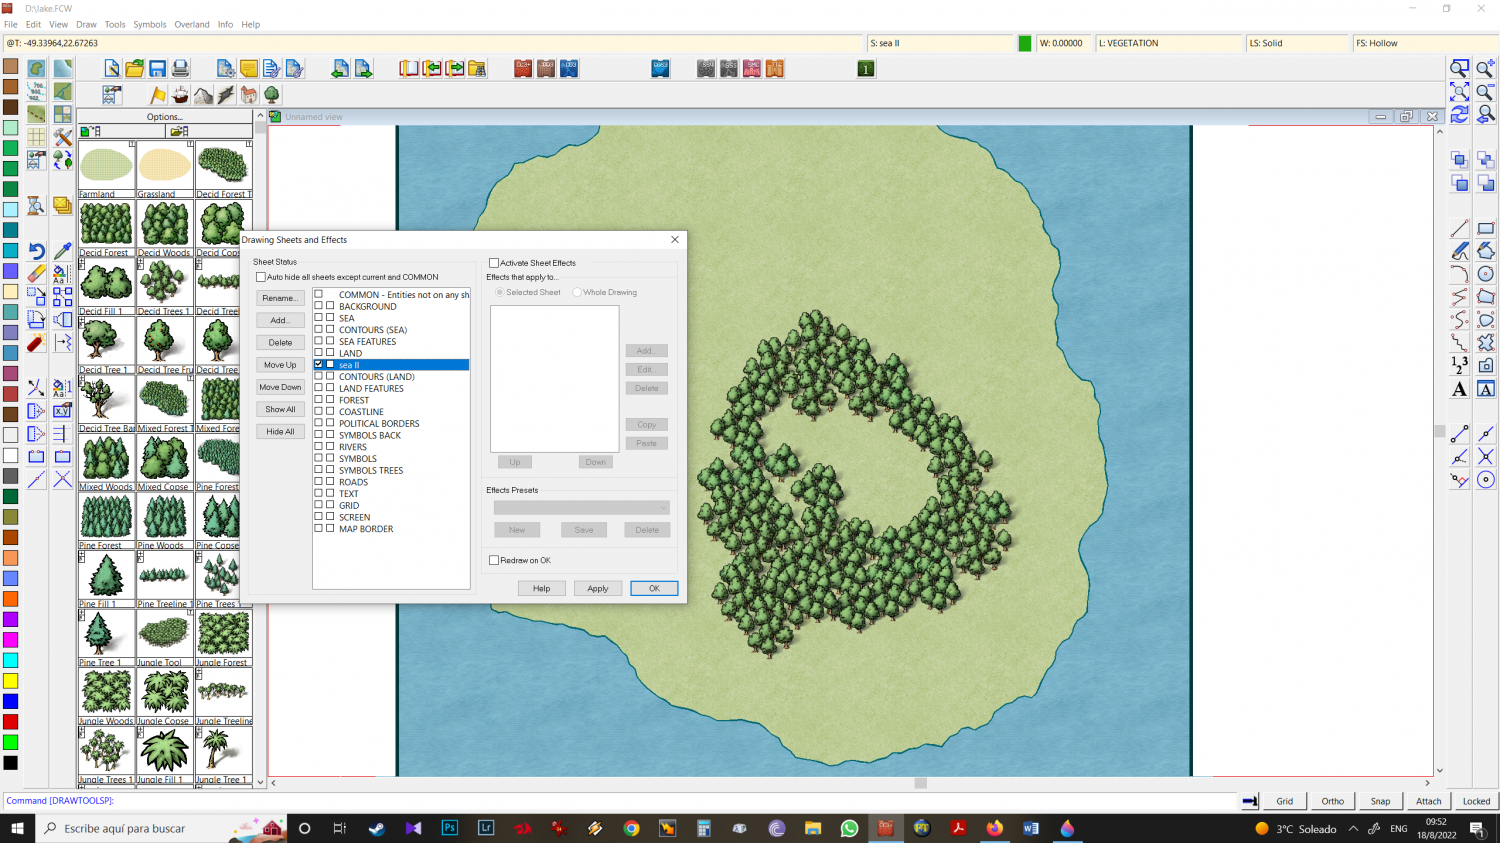Open the File menu

point(11,24)
